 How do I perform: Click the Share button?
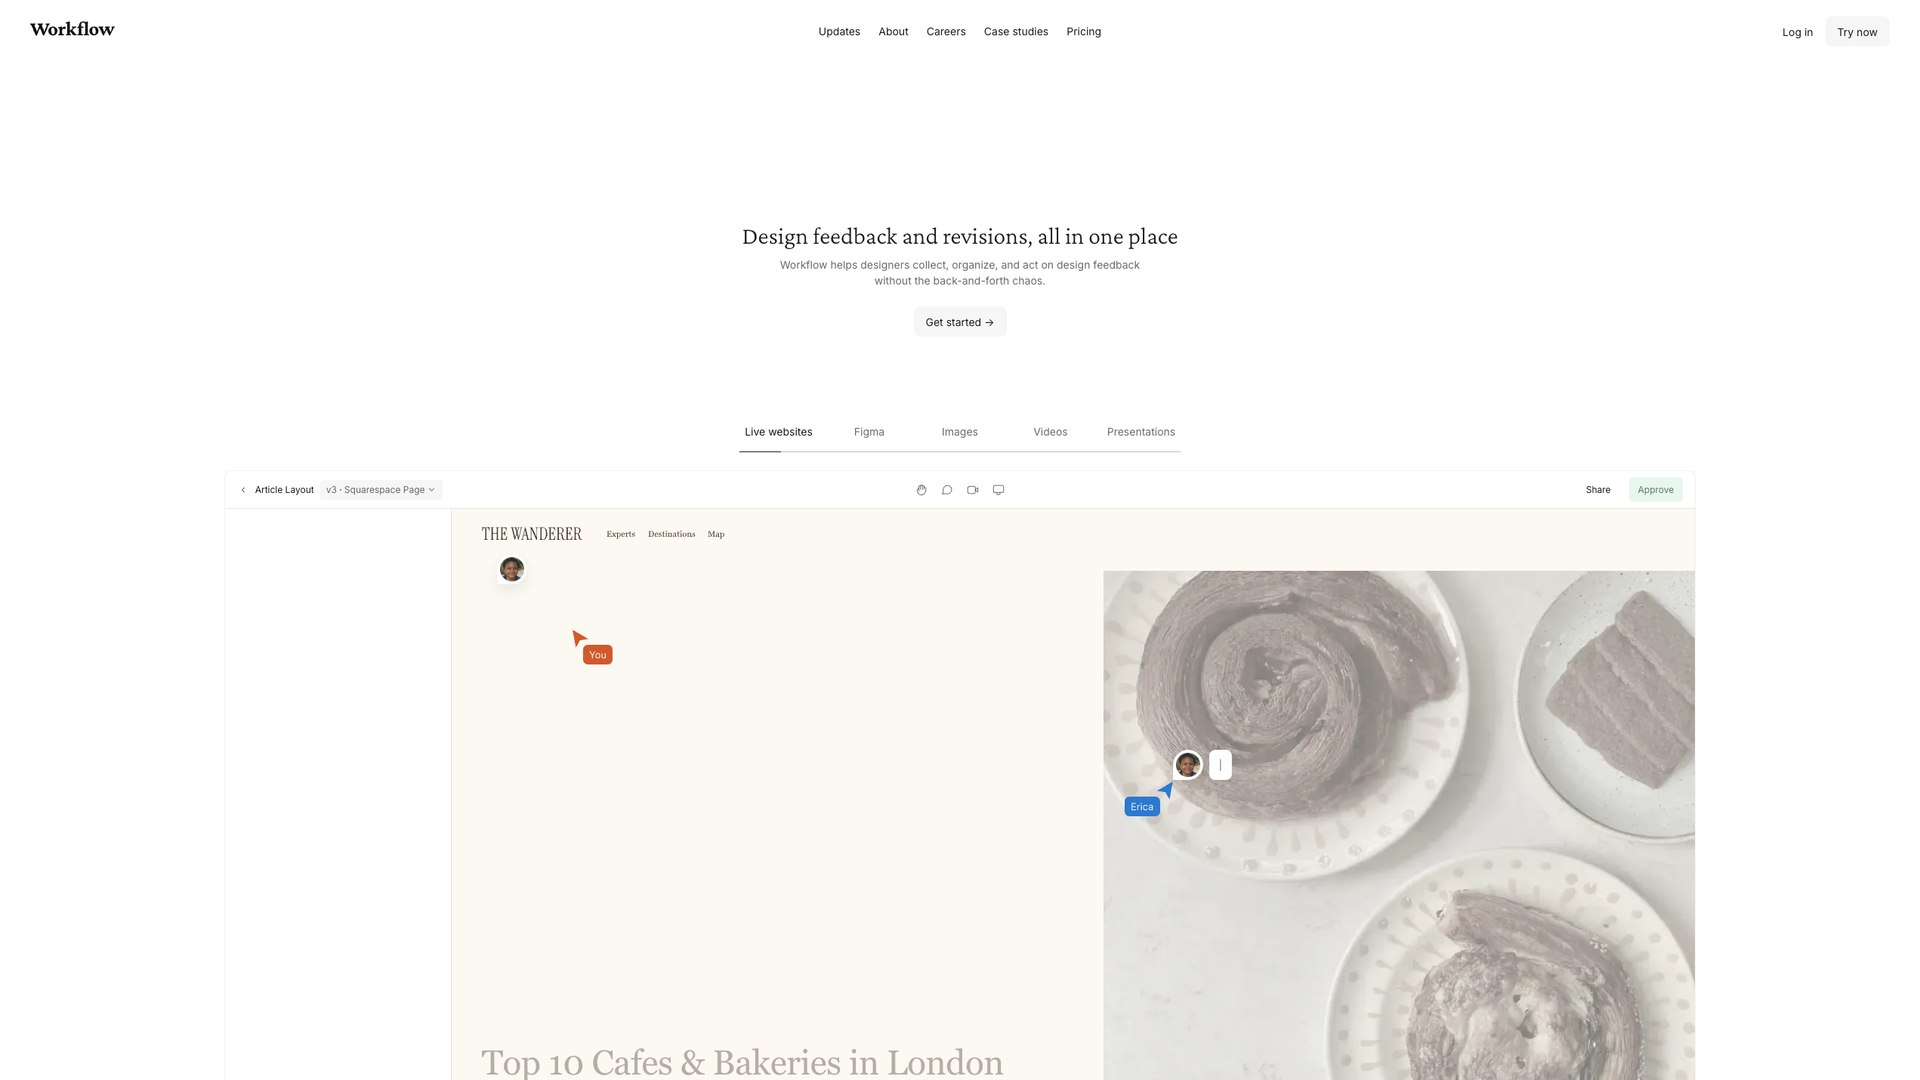click(1598, 490)
